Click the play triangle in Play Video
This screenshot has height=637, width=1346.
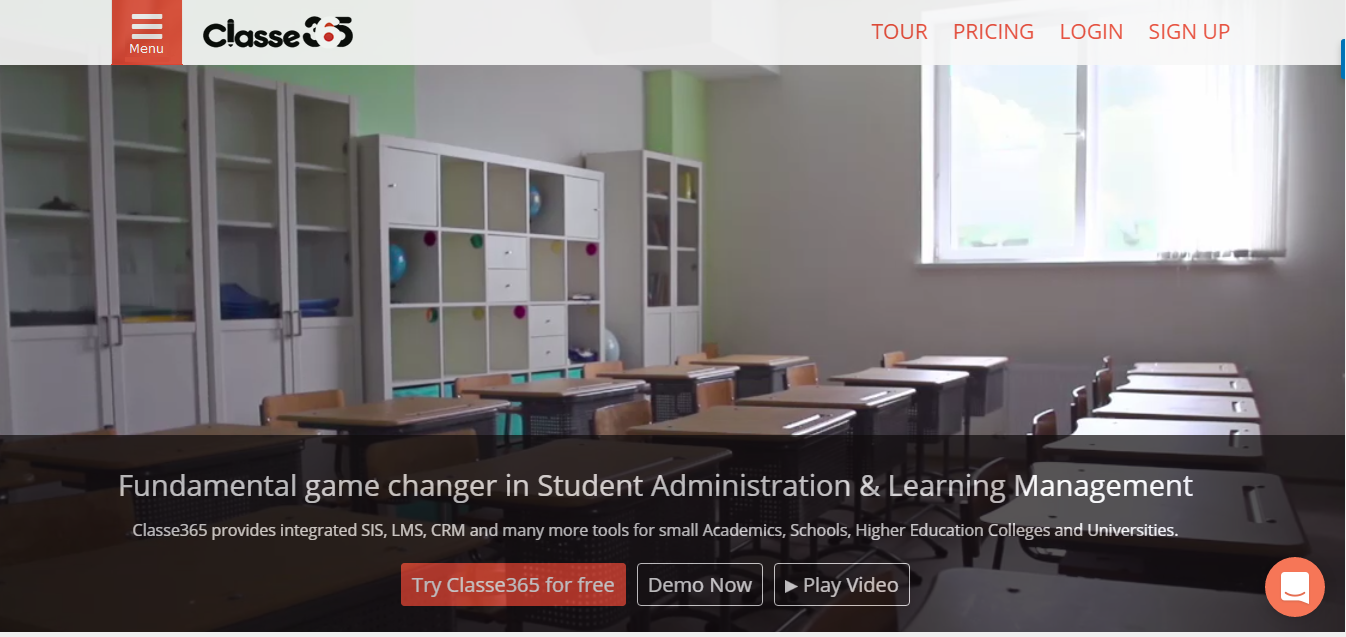[x=791, y=586]
